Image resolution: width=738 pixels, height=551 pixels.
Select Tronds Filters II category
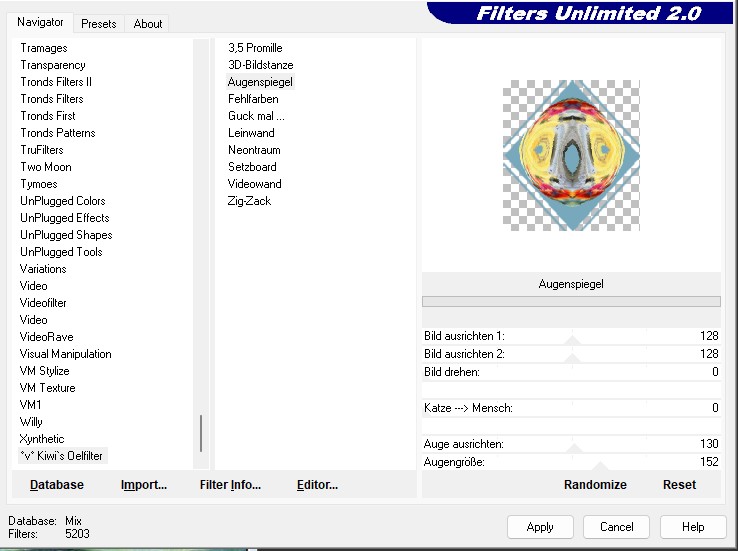(x=56, y=82)
